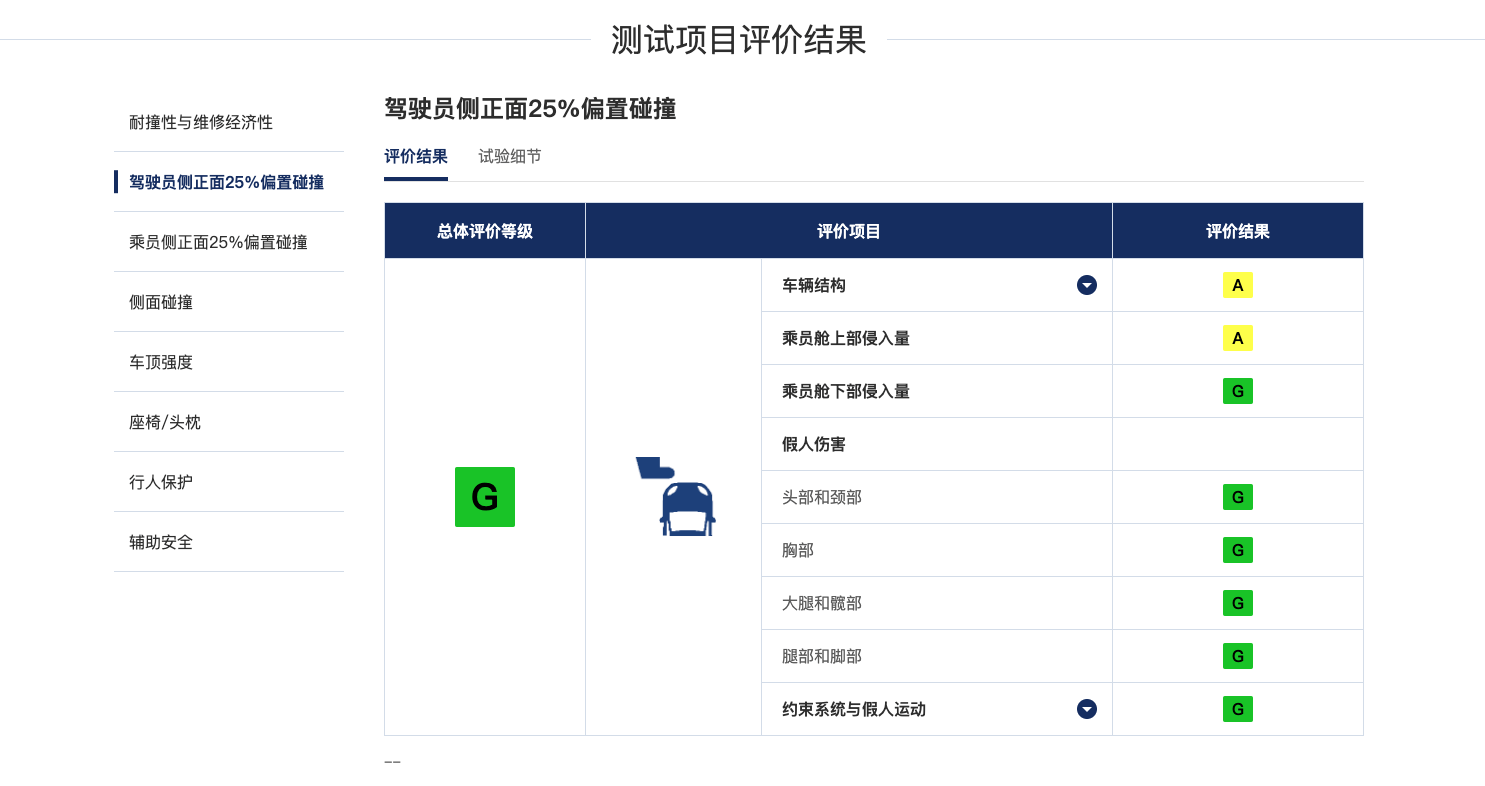Select 驾驶员侧正面25%偏置碰撞 in the sidebar

pos(229,182)
